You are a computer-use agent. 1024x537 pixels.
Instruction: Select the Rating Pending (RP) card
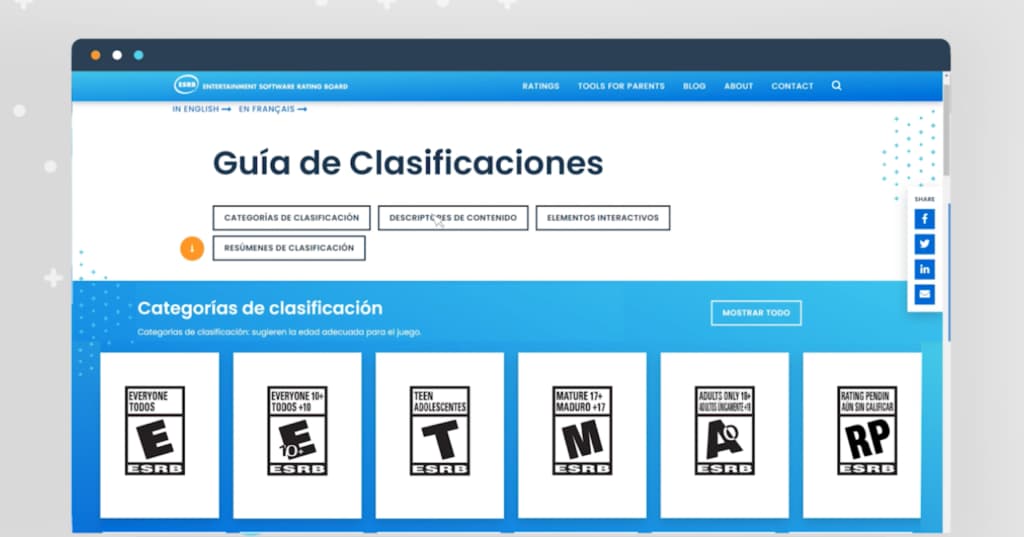862,435
